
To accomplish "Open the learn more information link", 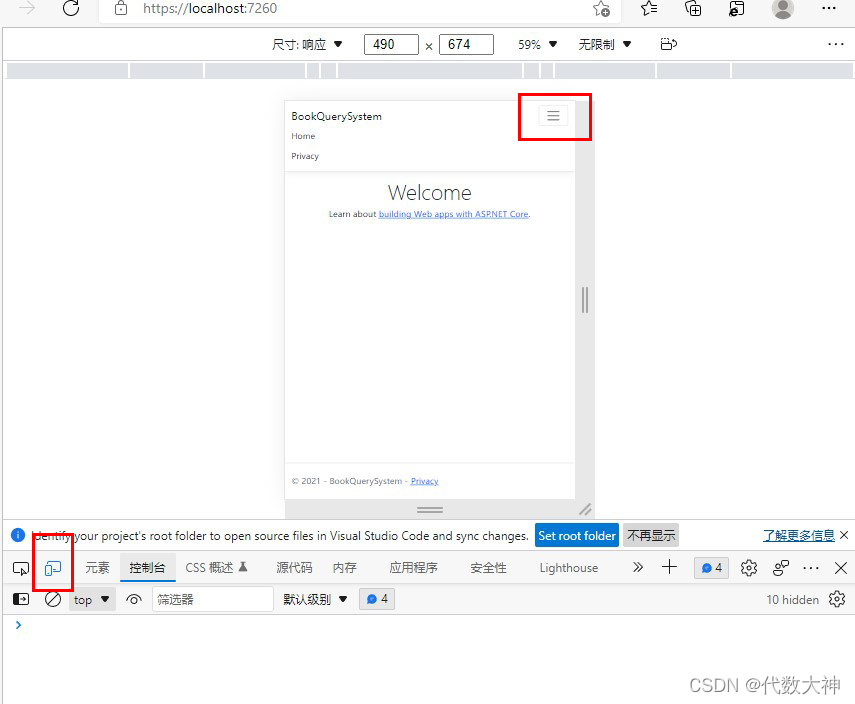I will point(798,535).
